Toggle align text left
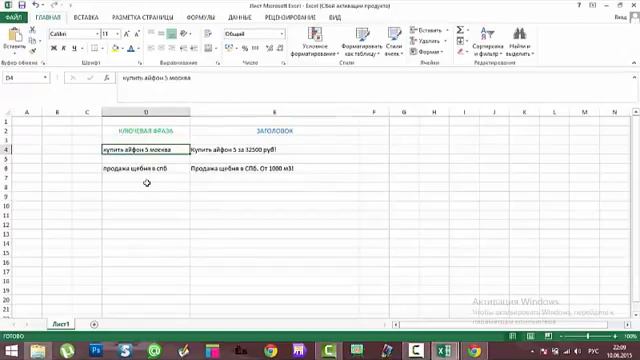The height and width of the screenshot is (360, 640). (151, 48)
